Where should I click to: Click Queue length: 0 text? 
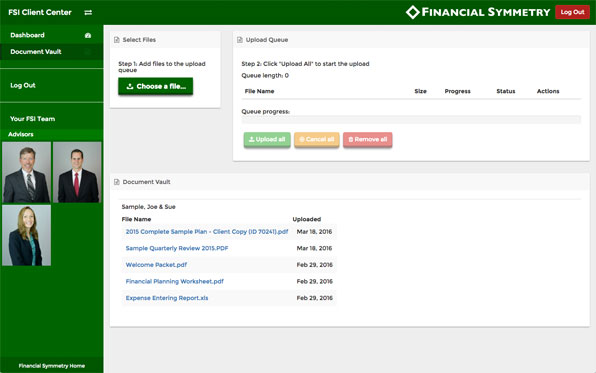[265, 75]
